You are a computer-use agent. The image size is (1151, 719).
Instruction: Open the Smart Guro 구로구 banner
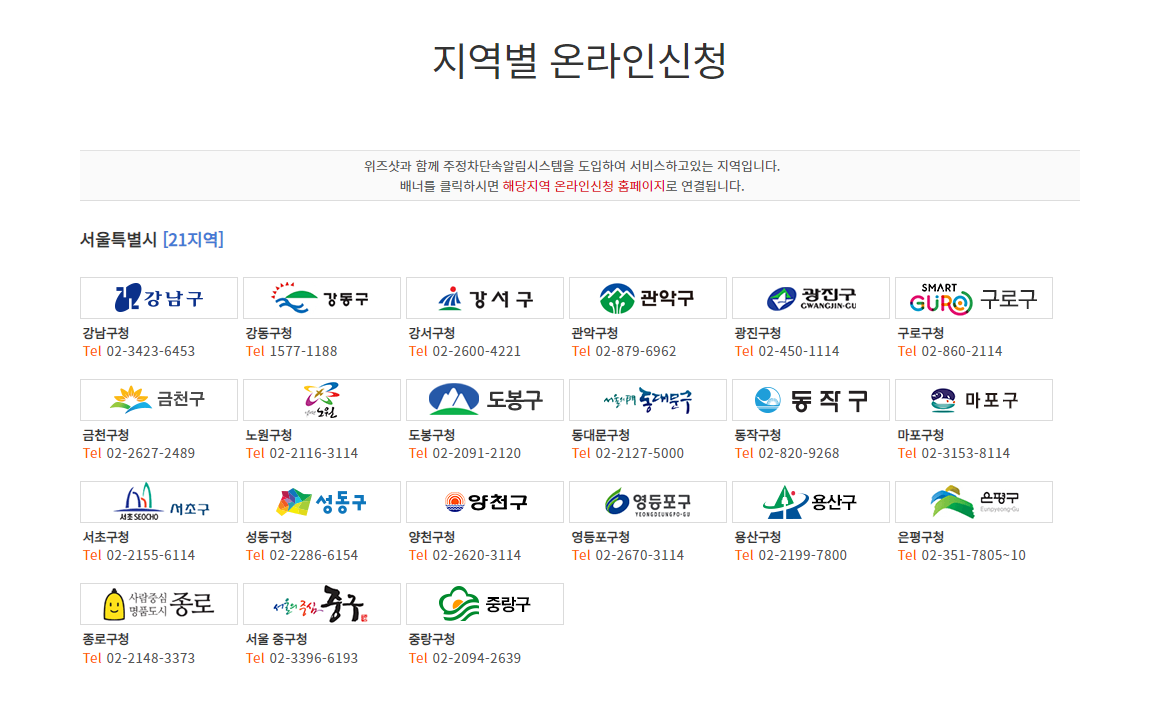tap(973, 298)
